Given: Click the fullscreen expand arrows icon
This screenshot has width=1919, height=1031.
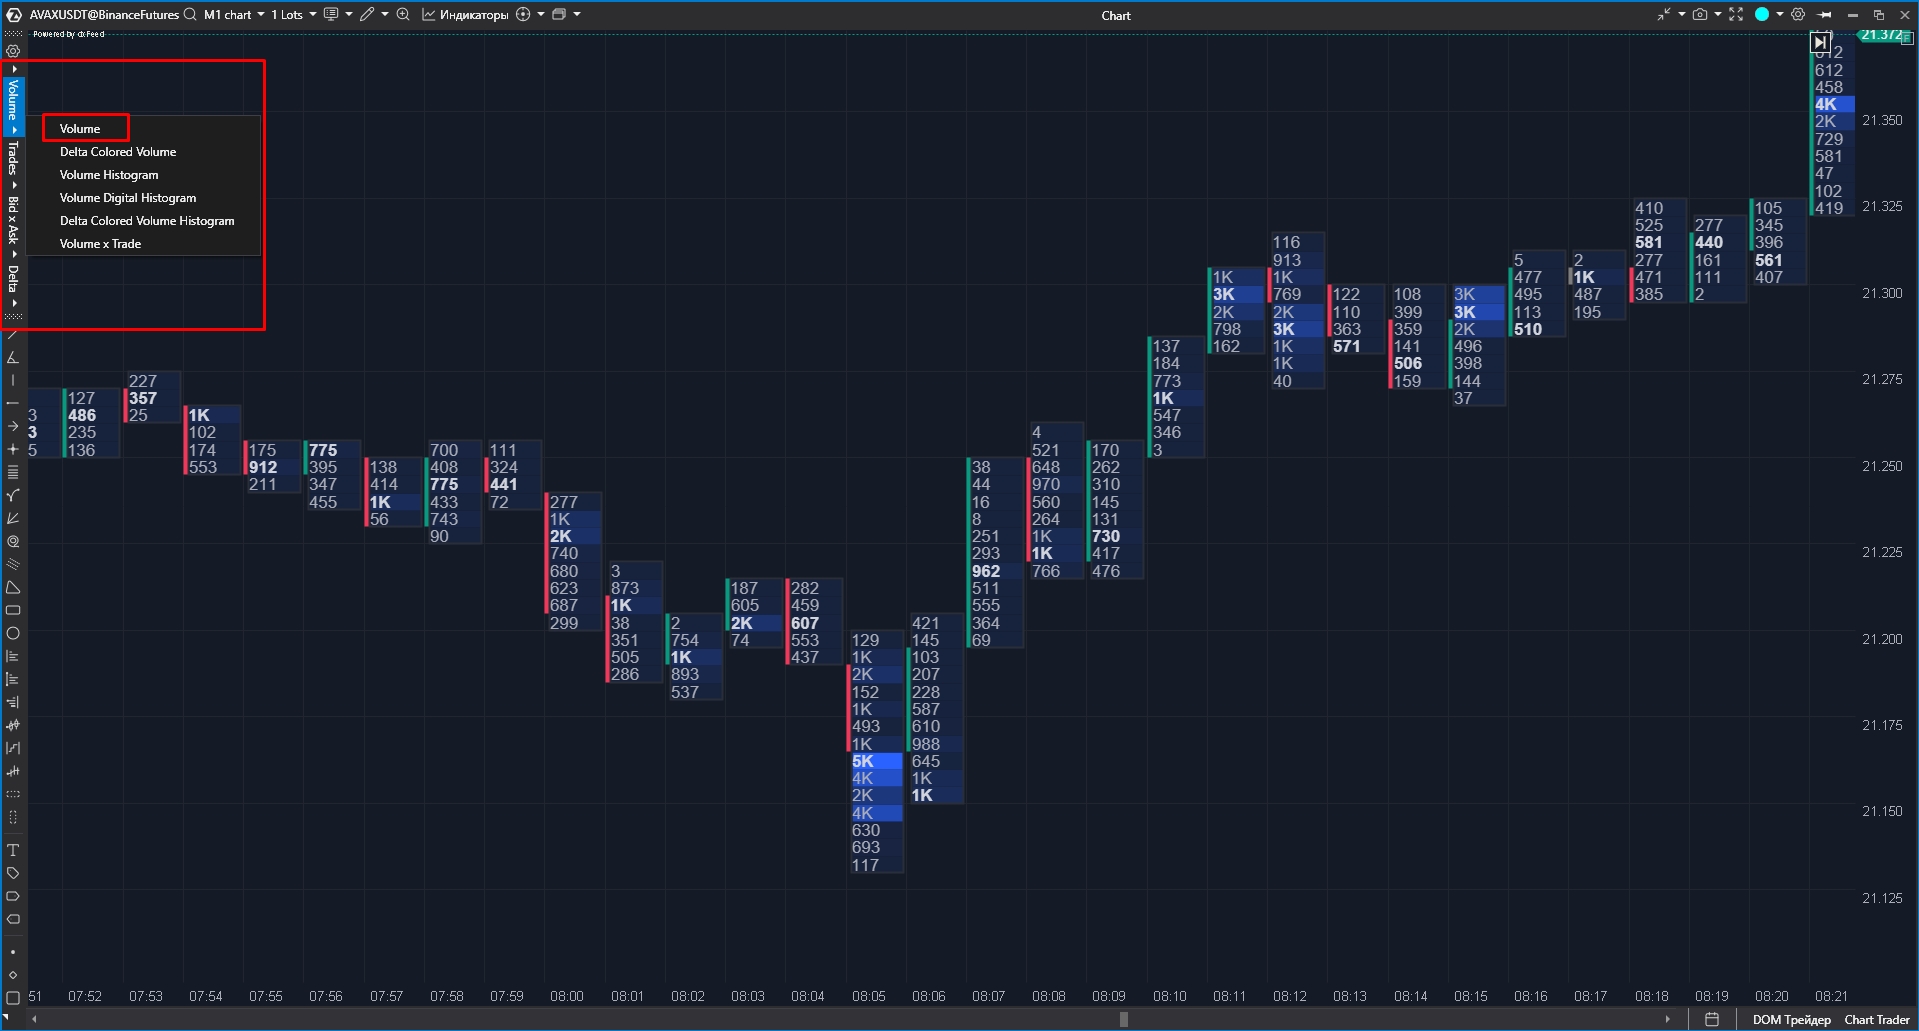Looking at the screenshot, I should coord(1736,15).
